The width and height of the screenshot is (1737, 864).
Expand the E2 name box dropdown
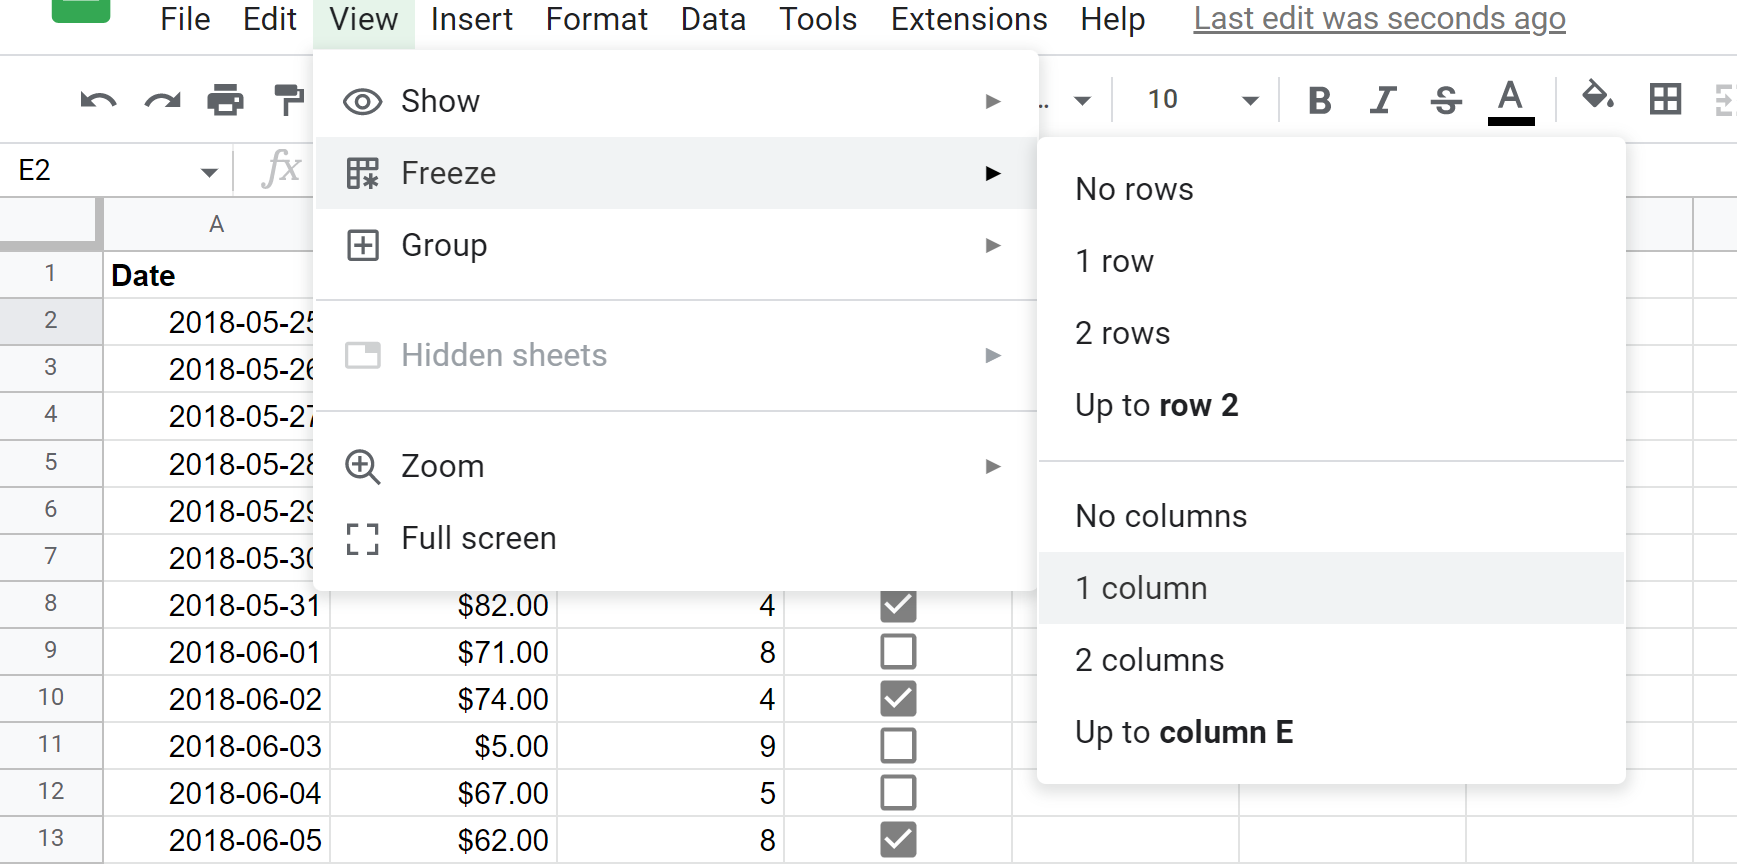point(209,172)
